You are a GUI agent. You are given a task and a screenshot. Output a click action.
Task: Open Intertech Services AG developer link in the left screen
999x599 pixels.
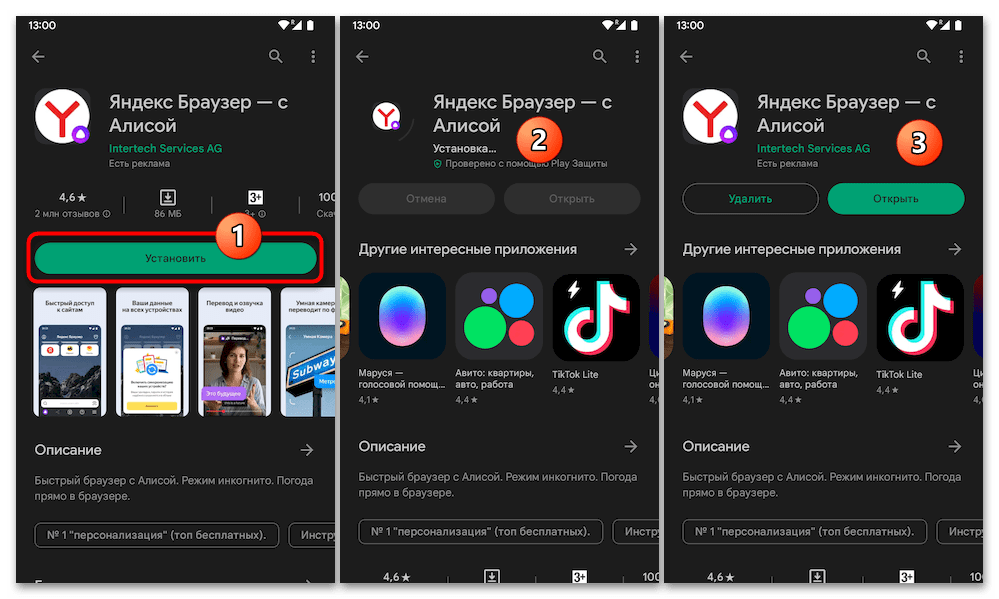tap(166, 148)
